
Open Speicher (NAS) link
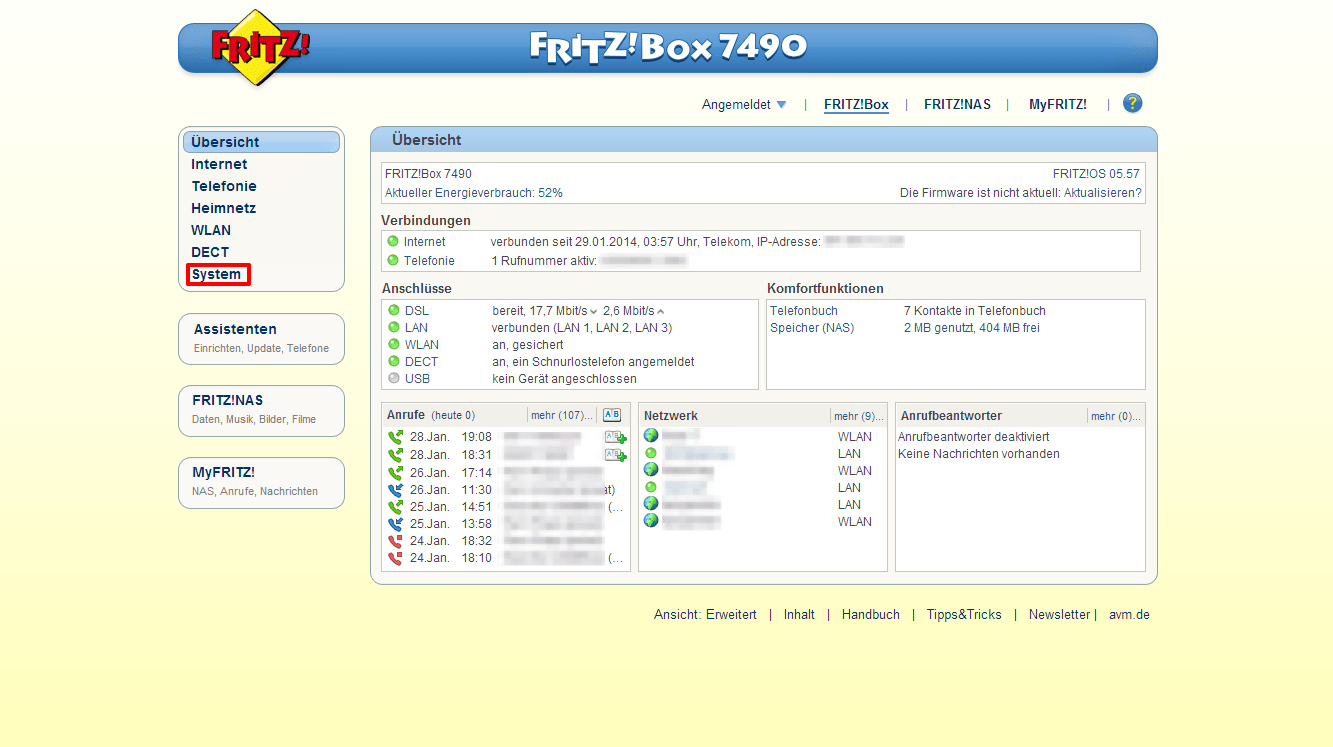point(812,328)
